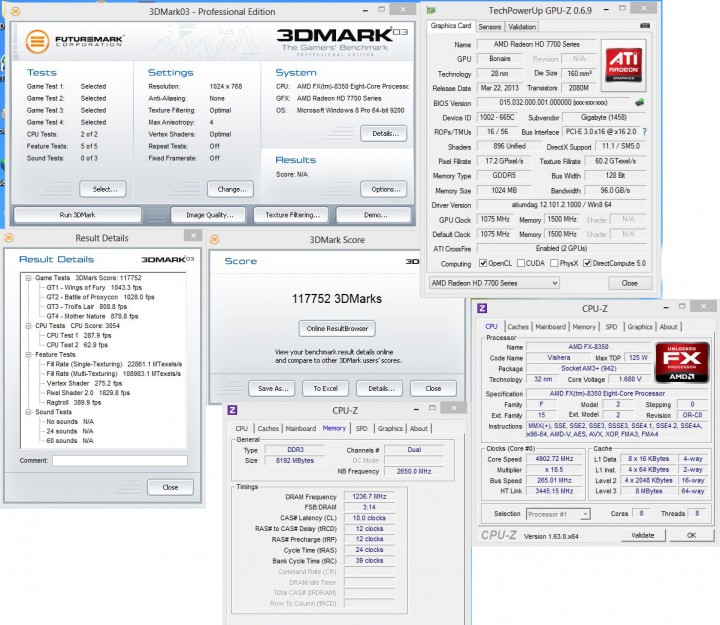Viewport: 720px width, 625px height.
Task: Click the GPU-Z title bar chip icon
Action: (431, 10)
